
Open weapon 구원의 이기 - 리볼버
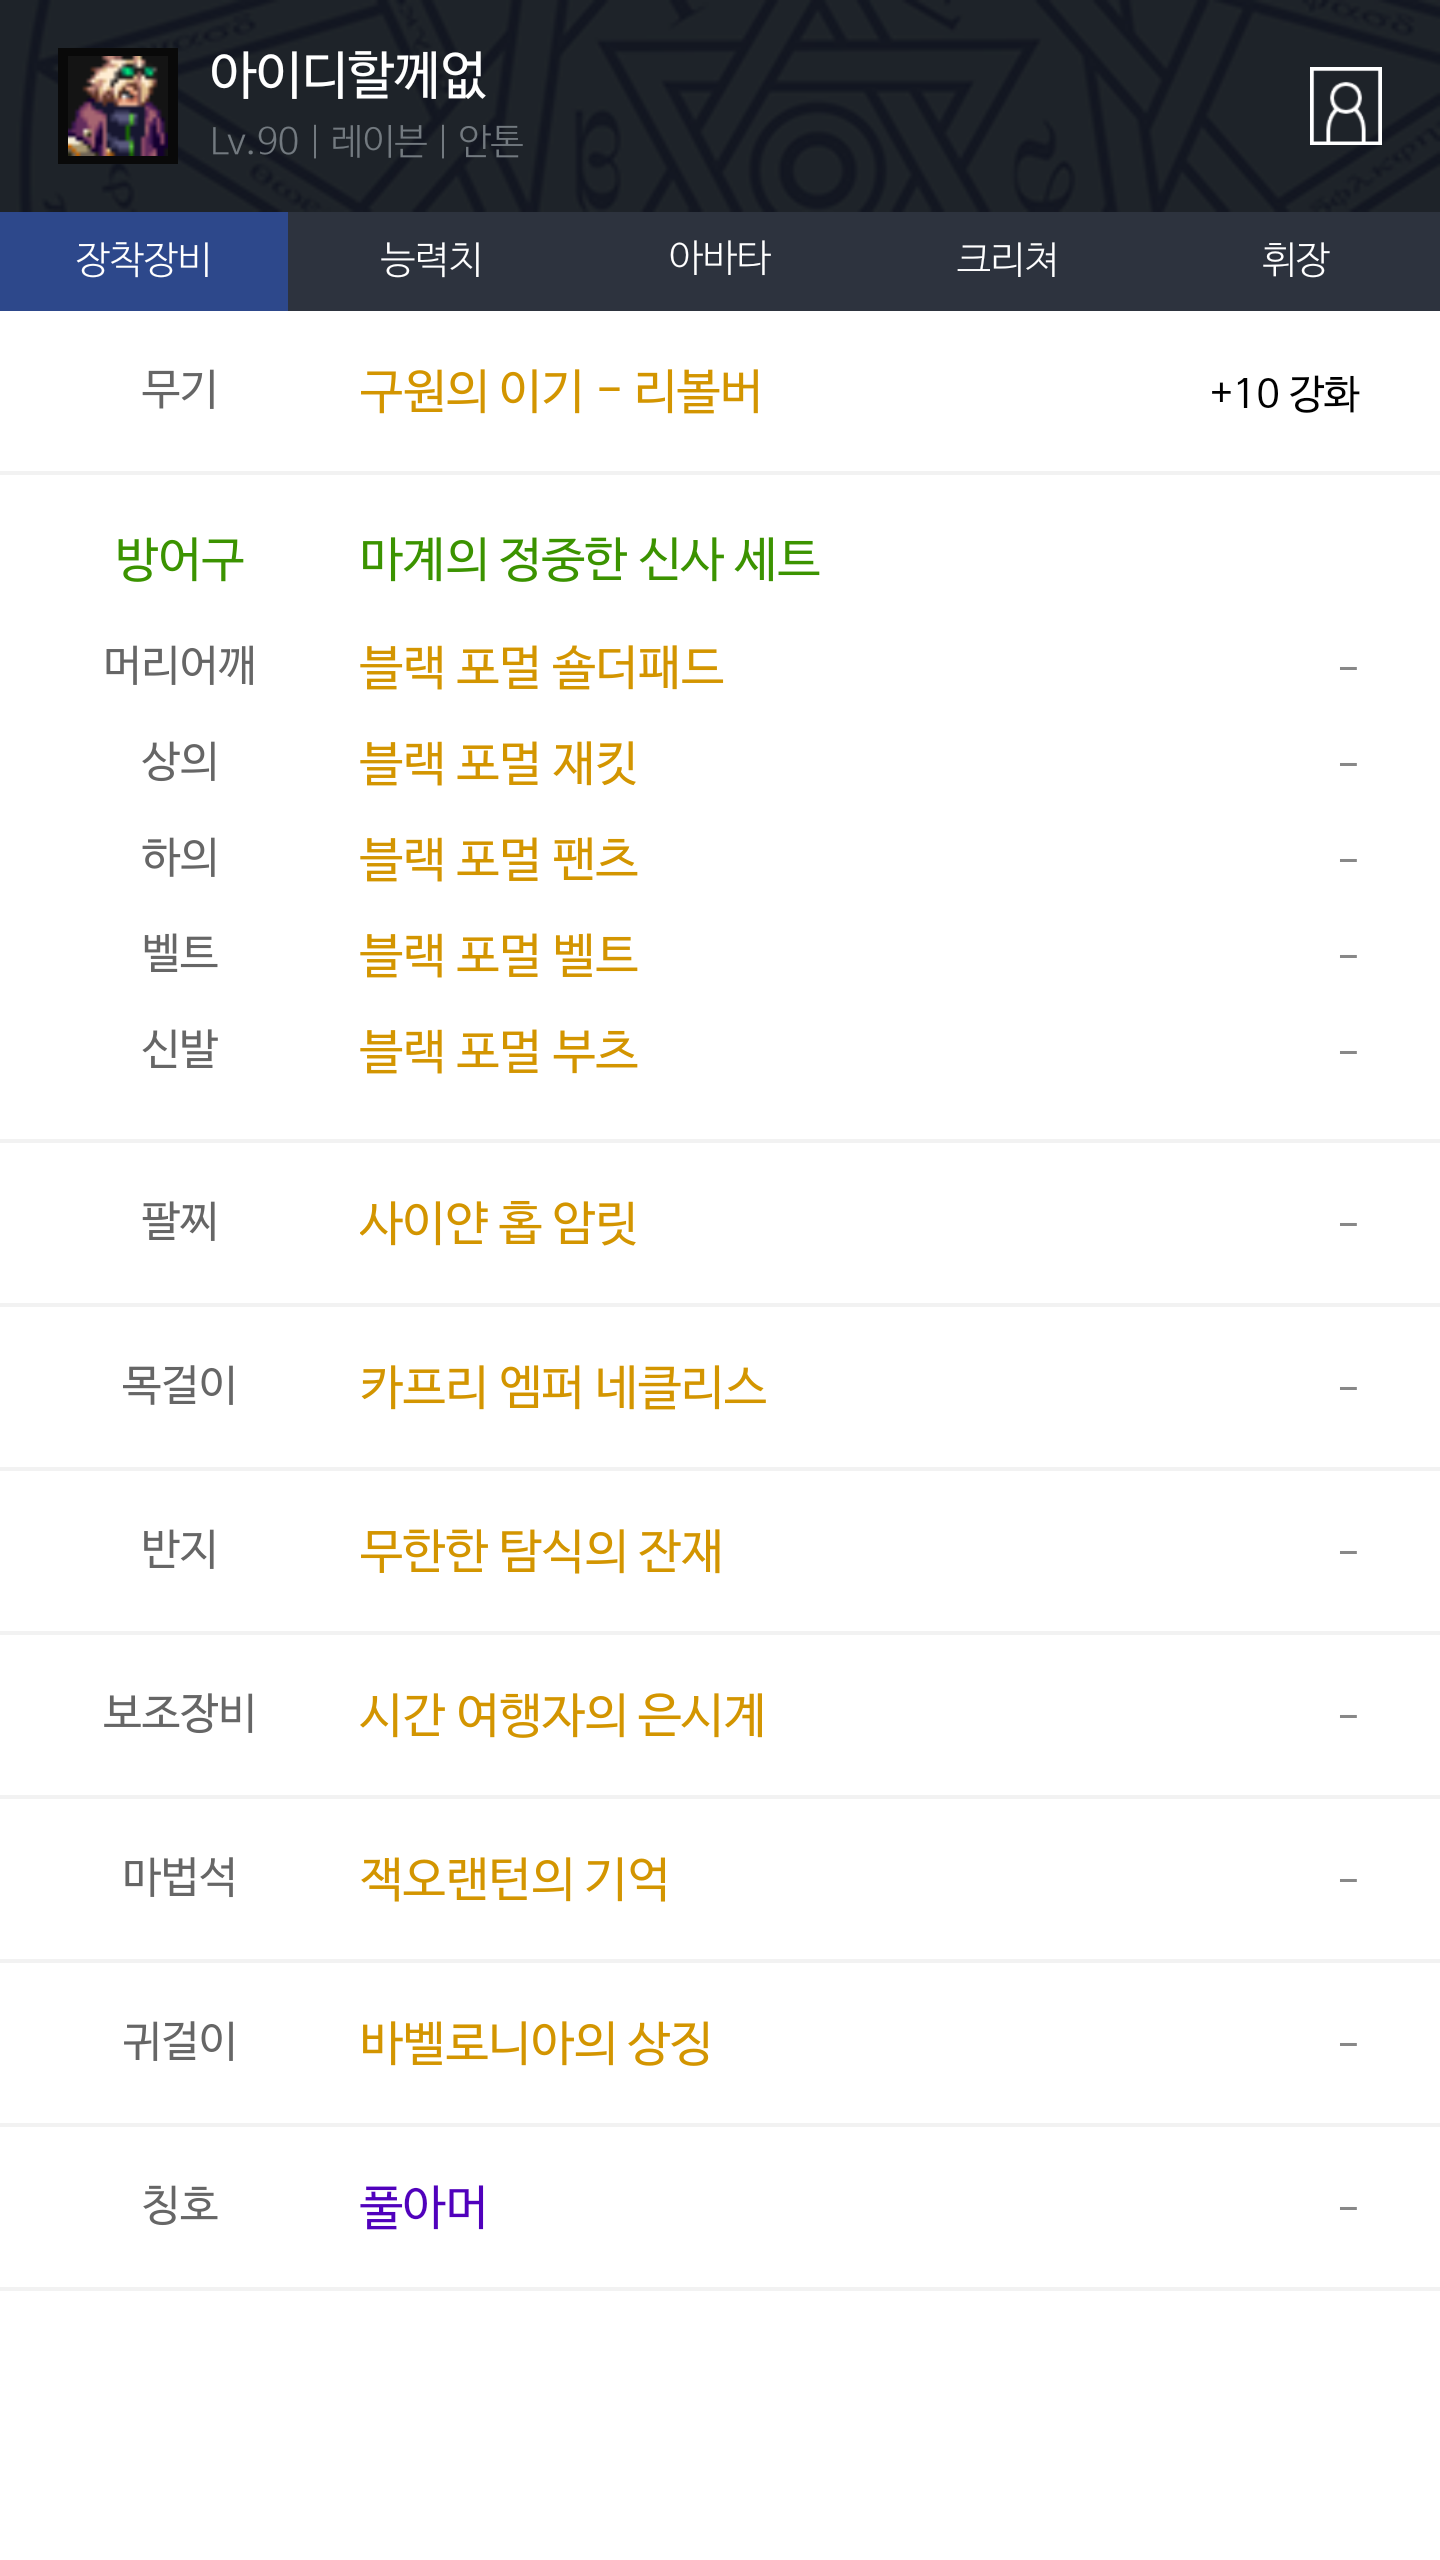click(560, 392)
